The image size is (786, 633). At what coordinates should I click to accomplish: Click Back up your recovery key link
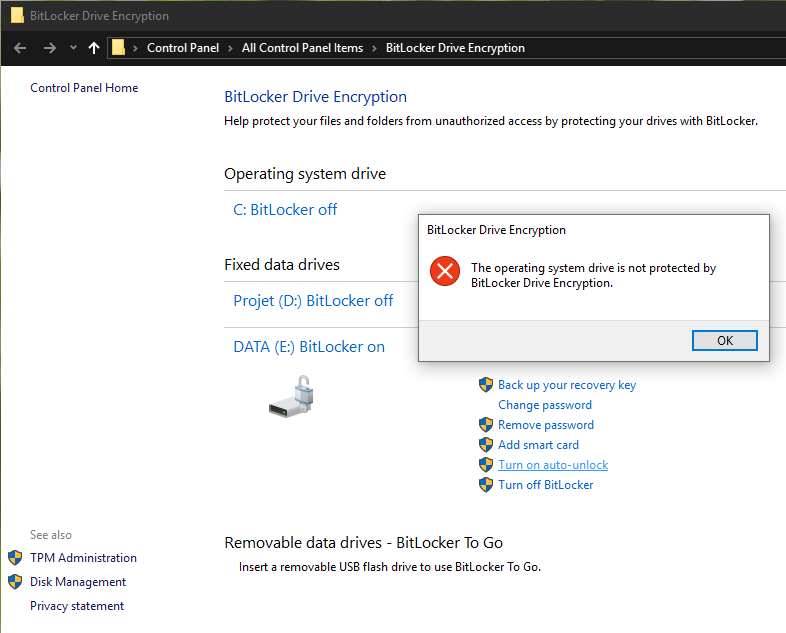point(567,385)
